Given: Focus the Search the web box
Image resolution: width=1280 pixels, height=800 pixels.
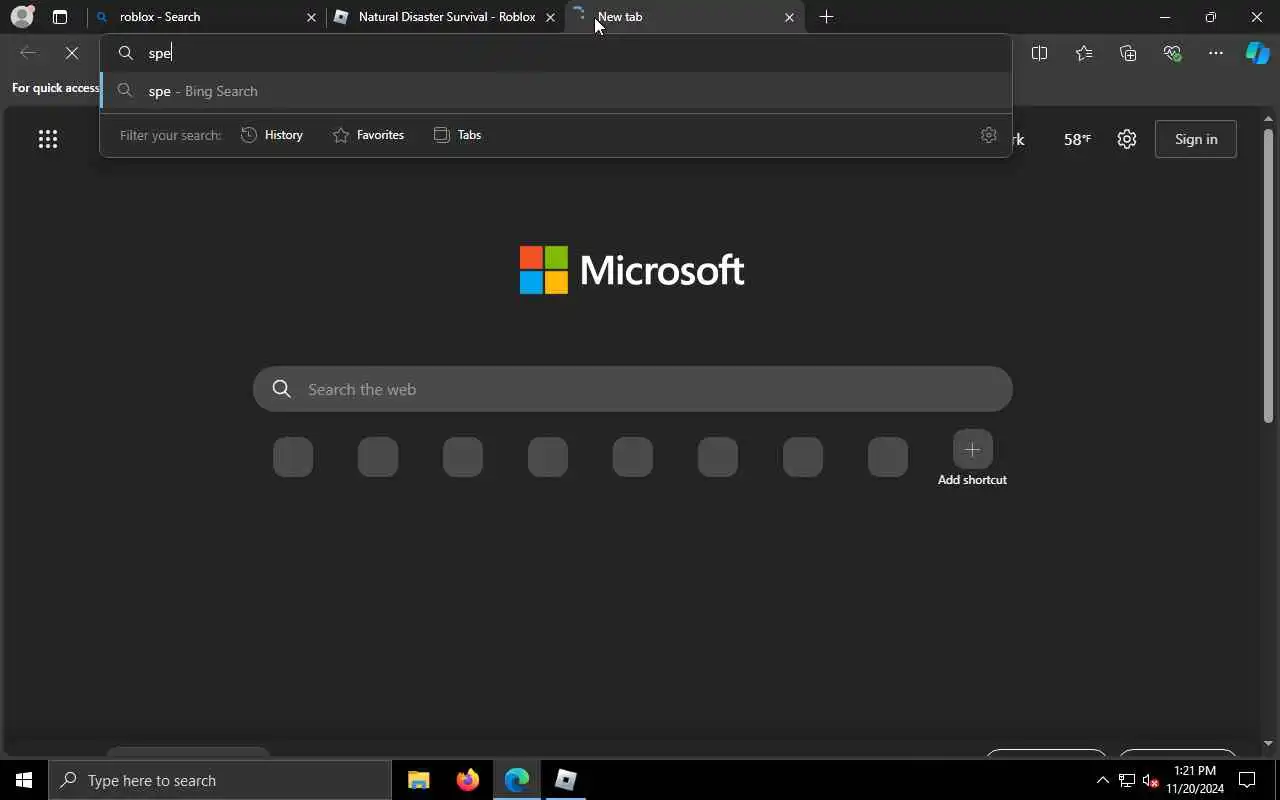Looking at the screenshot, I should pyautogui.click(x=633, y=389).
